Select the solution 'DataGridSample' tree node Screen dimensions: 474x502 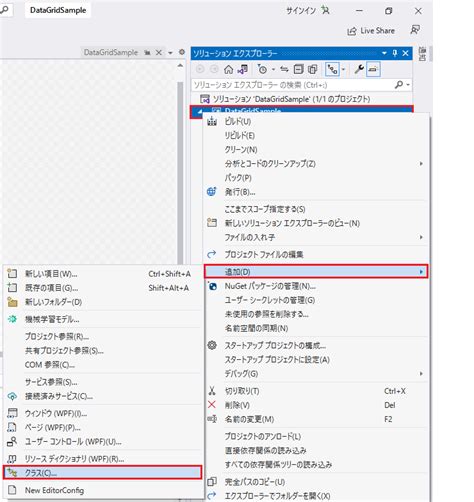coord(291,99)
